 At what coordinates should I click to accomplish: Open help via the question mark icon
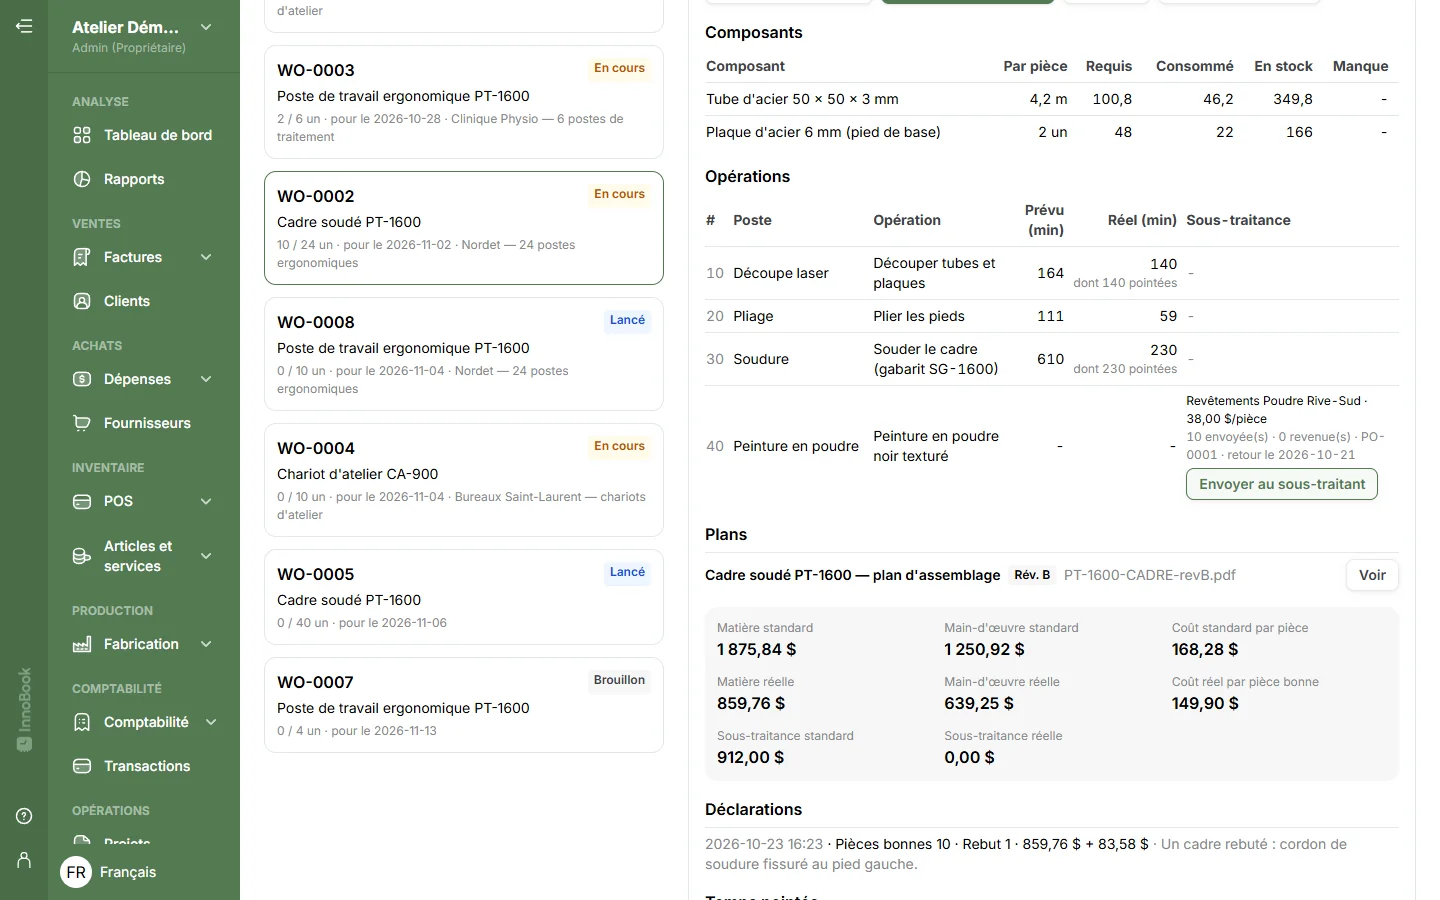(x=24, y=816)
